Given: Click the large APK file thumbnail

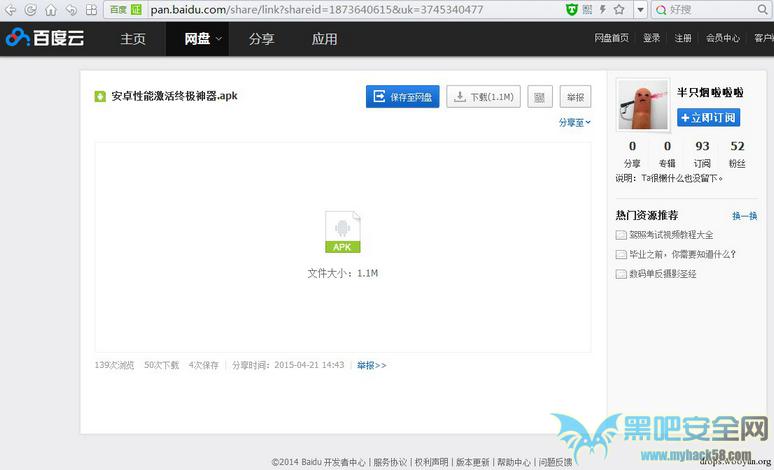Looking at the screenshot, I should [343, 232].
